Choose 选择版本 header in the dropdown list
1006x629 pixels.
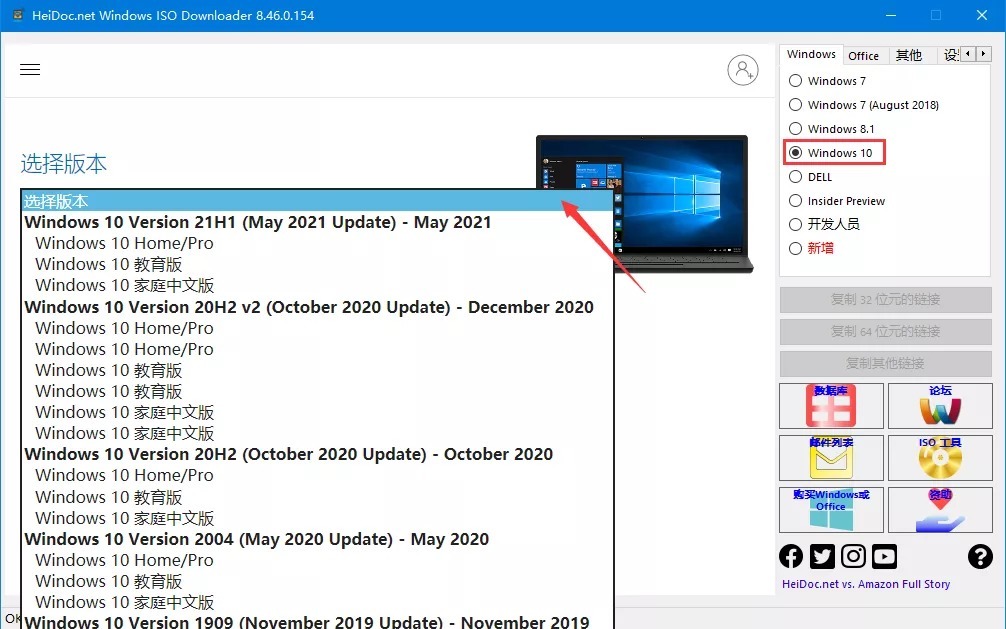(x=317, y=201)
